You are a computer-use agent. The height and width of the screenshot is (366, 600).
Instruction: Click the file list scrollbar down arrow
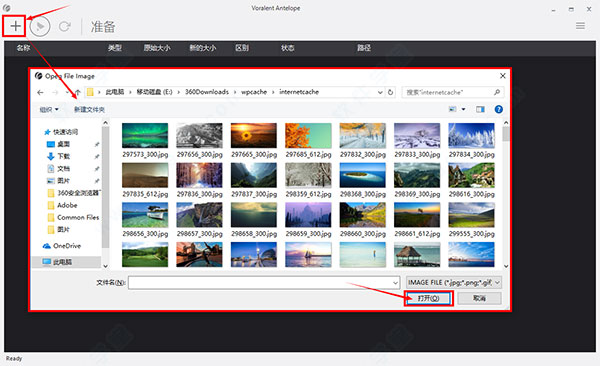[506, 266]
